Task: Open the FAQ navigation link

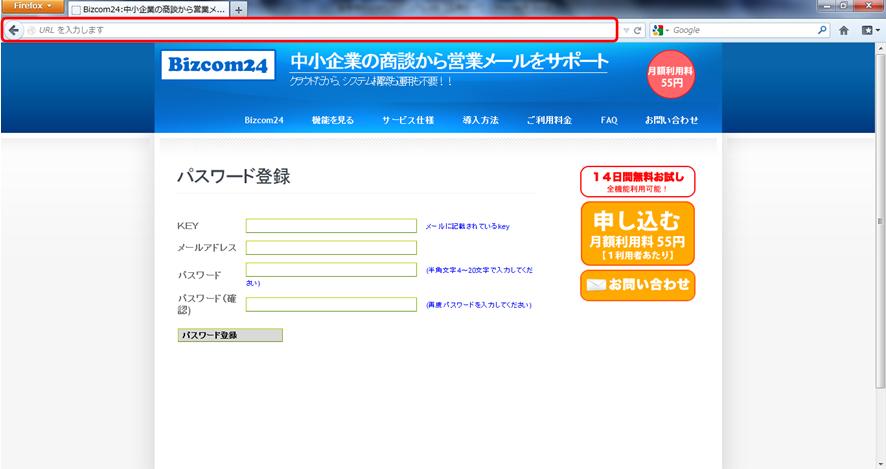Action: tap(609, 120)
